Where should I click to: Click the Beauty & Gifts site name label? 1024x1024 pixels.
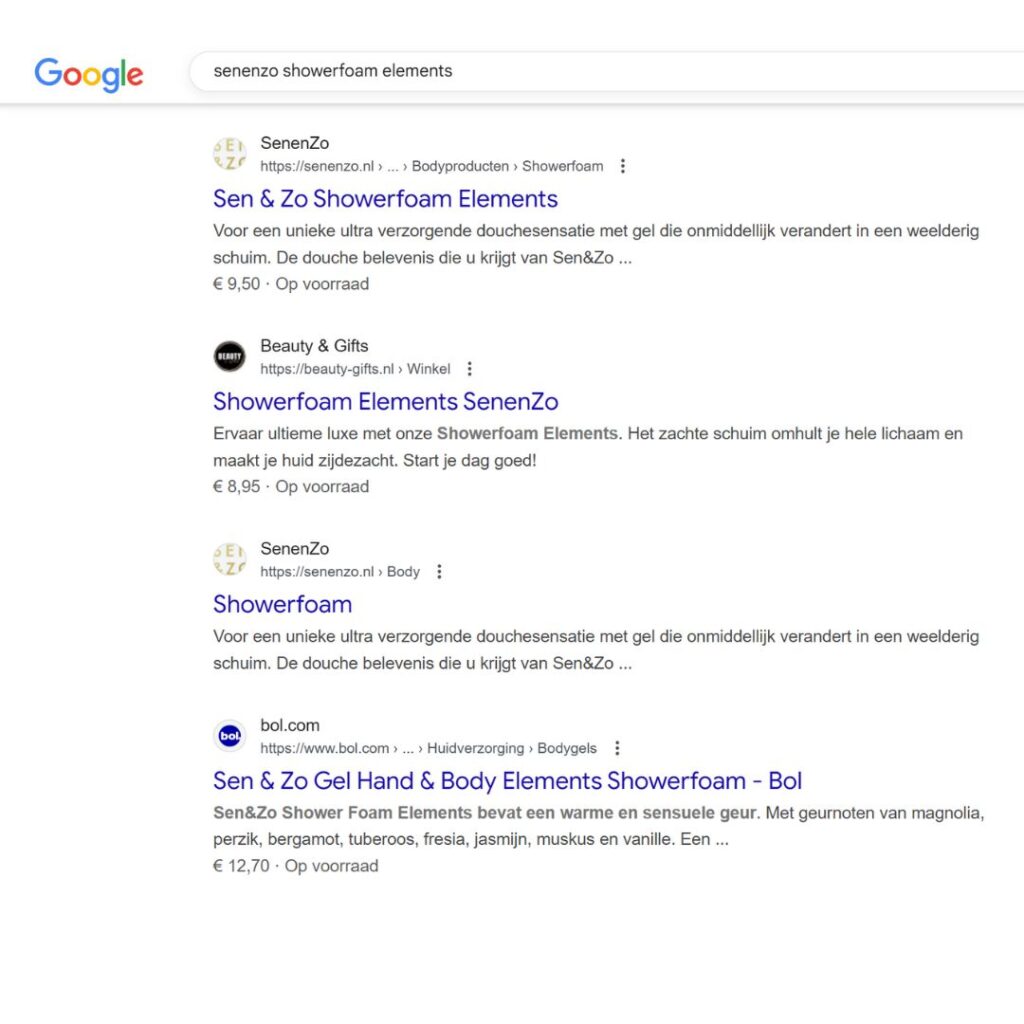point(314,345)
